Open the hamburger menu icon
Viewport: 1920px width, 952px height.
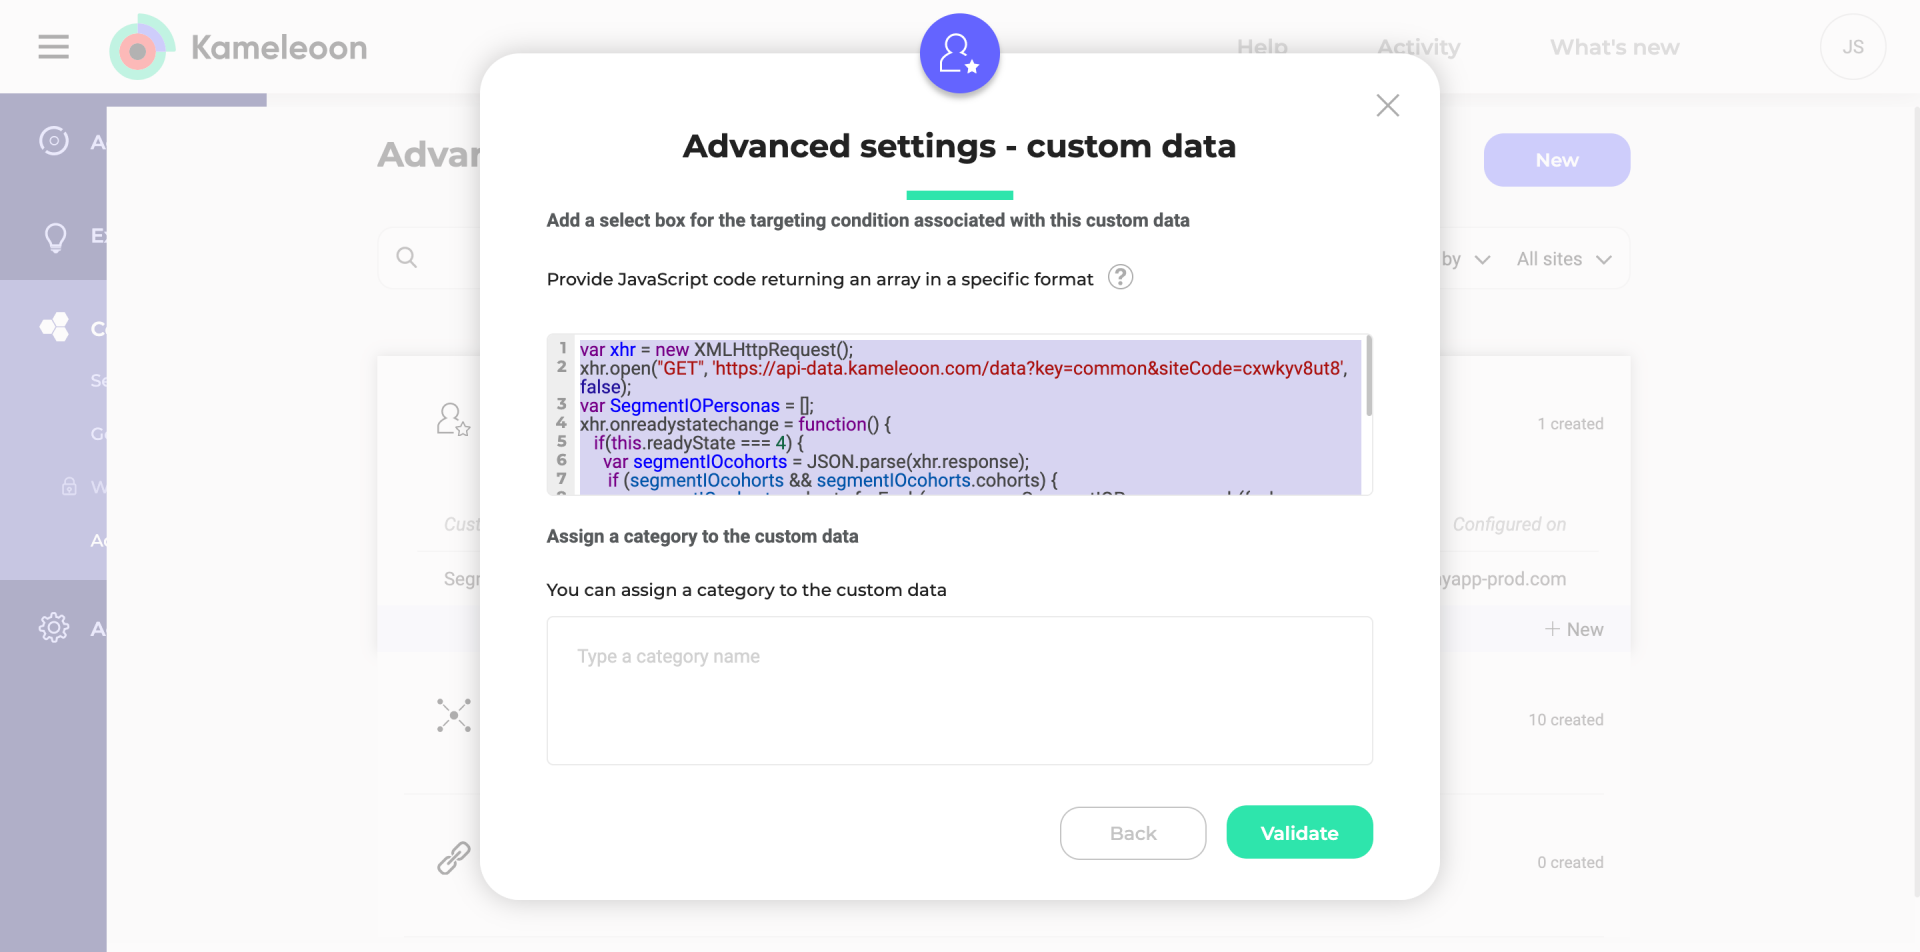coord(53,47)
